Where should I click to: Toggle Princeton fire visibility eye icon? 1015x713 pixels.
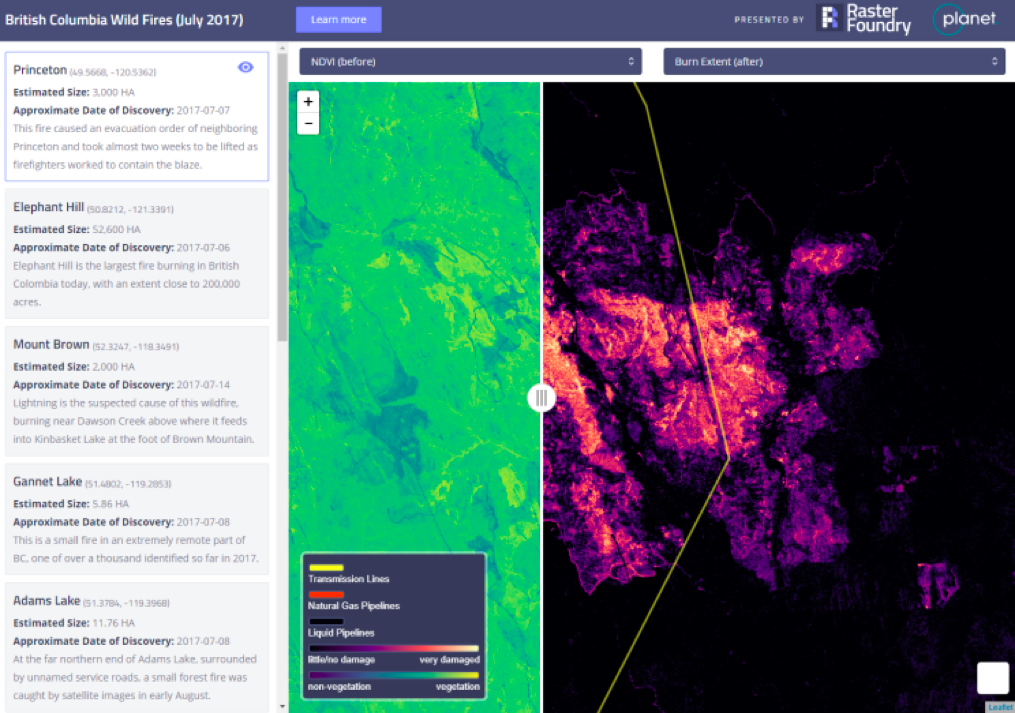pyautogui.click(x=245, y=67)
